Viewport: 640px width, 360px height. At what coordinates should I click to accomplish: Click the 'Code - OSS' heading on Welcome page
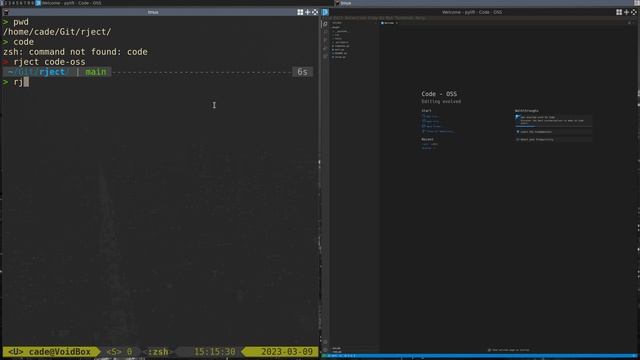coord(439,94)
